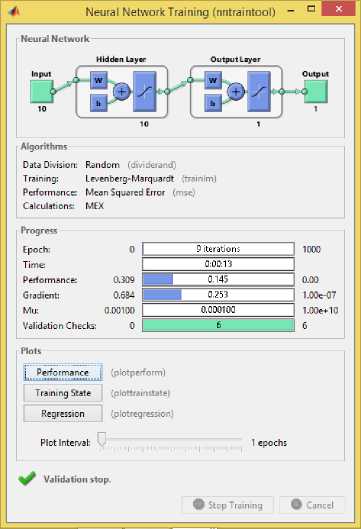Viewport: 361px width, 529px height.
Task: Click the epoch limit value '1000'
Action: coord(311,249)
